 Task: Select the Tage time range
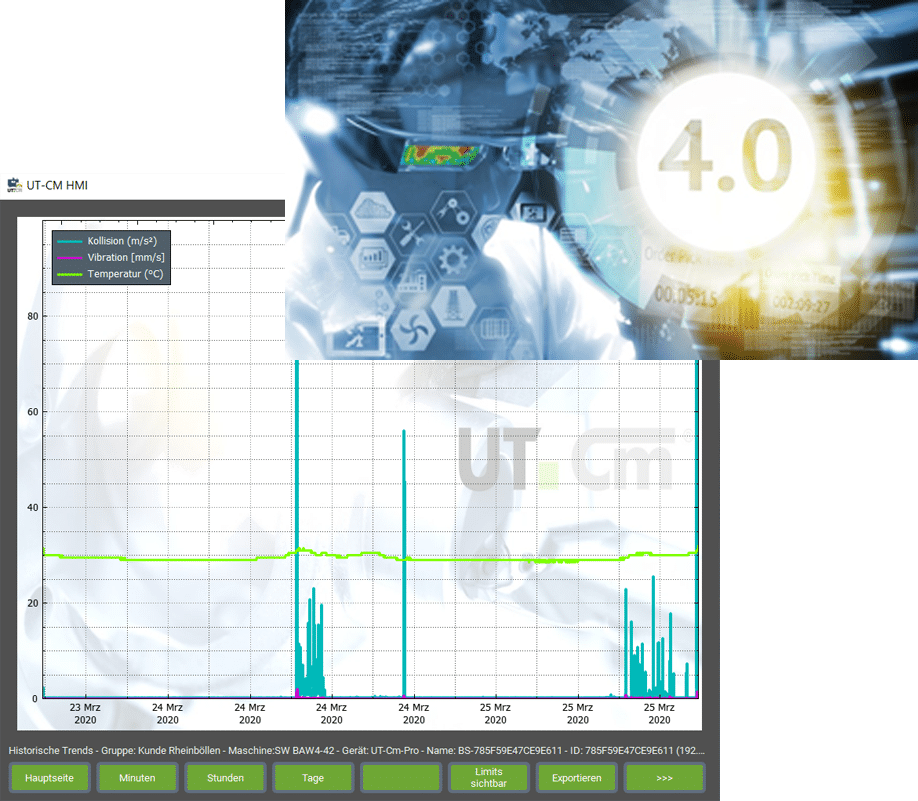point(312,777)
